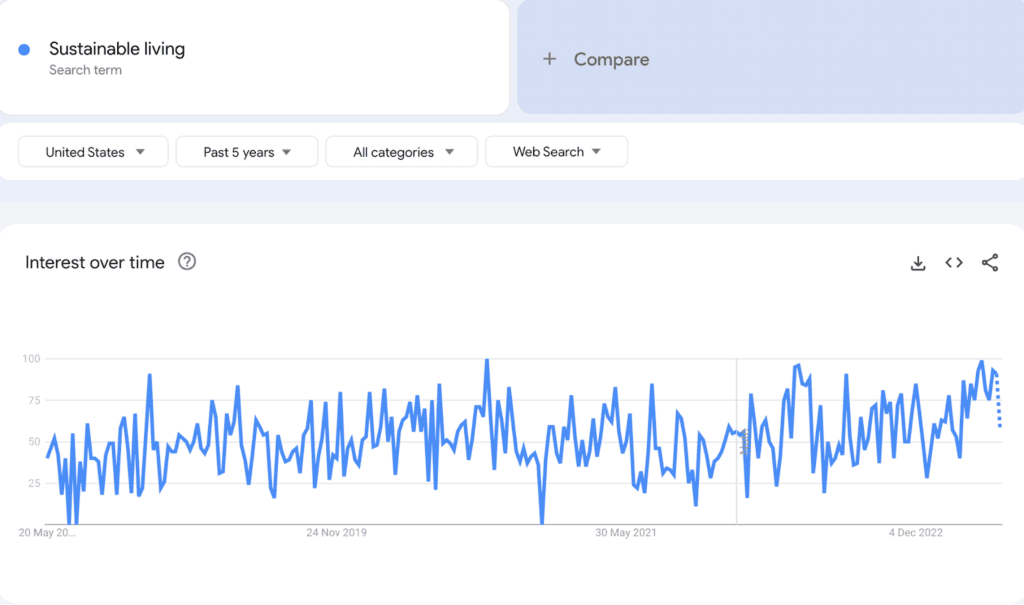
Task: Open help icon beside Interest over time
Action: tap(187, 262)
